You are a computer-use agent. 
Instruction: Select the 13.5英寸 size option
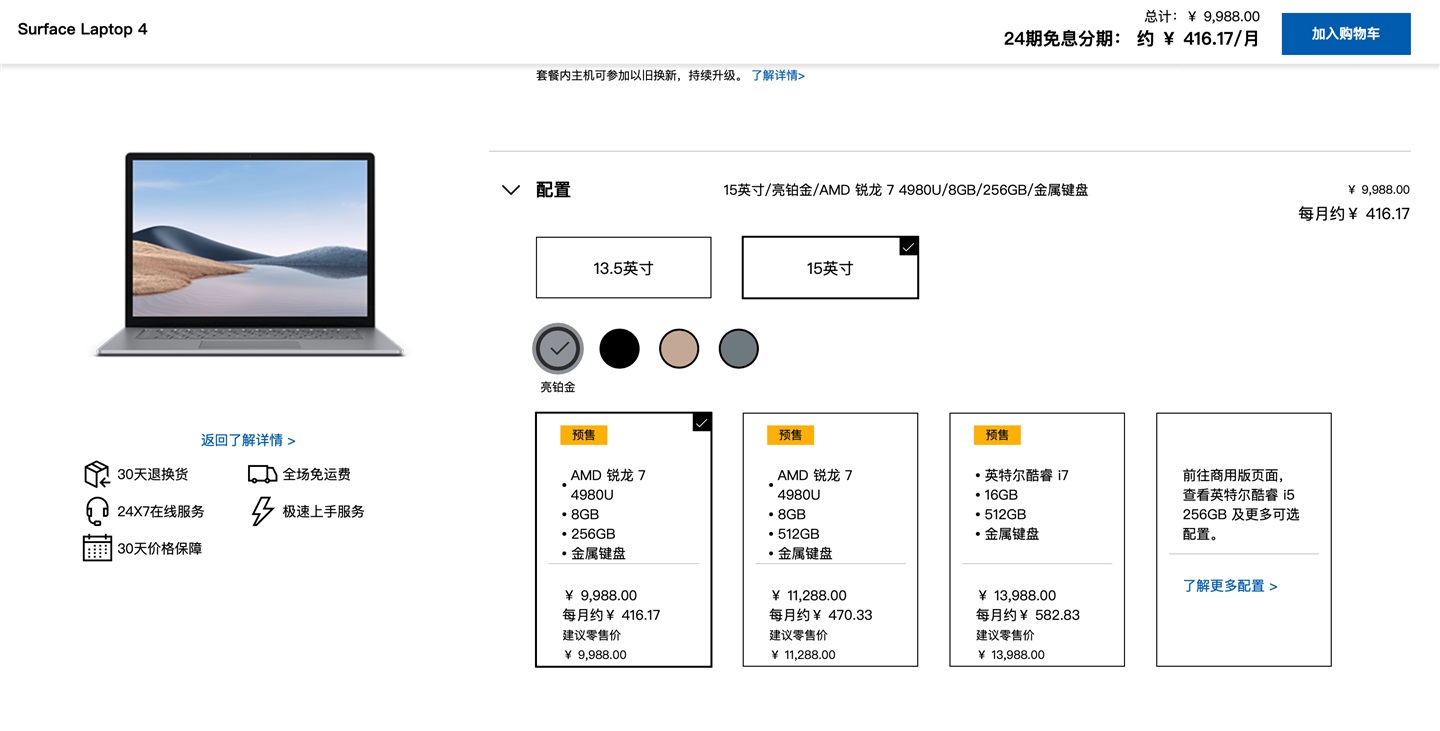pos(623,267)
